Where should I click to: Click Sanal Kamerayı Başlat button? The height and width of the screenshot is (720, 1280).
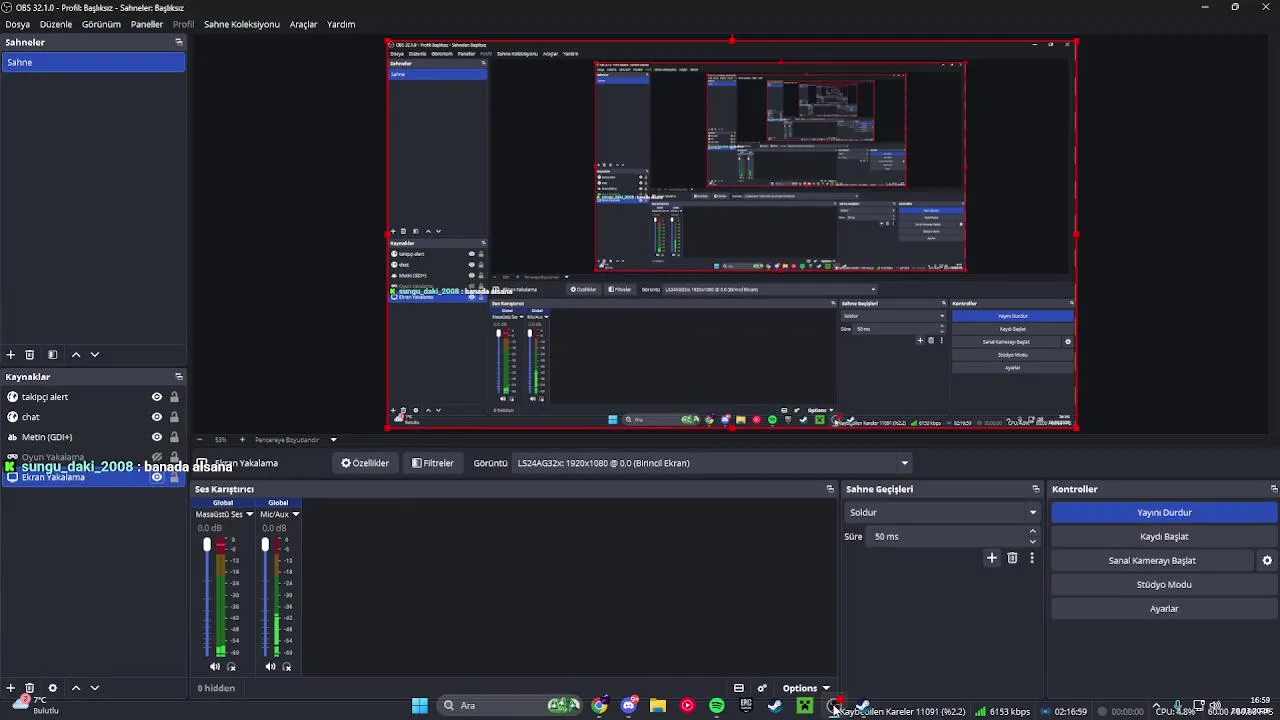click(1152, 560)
